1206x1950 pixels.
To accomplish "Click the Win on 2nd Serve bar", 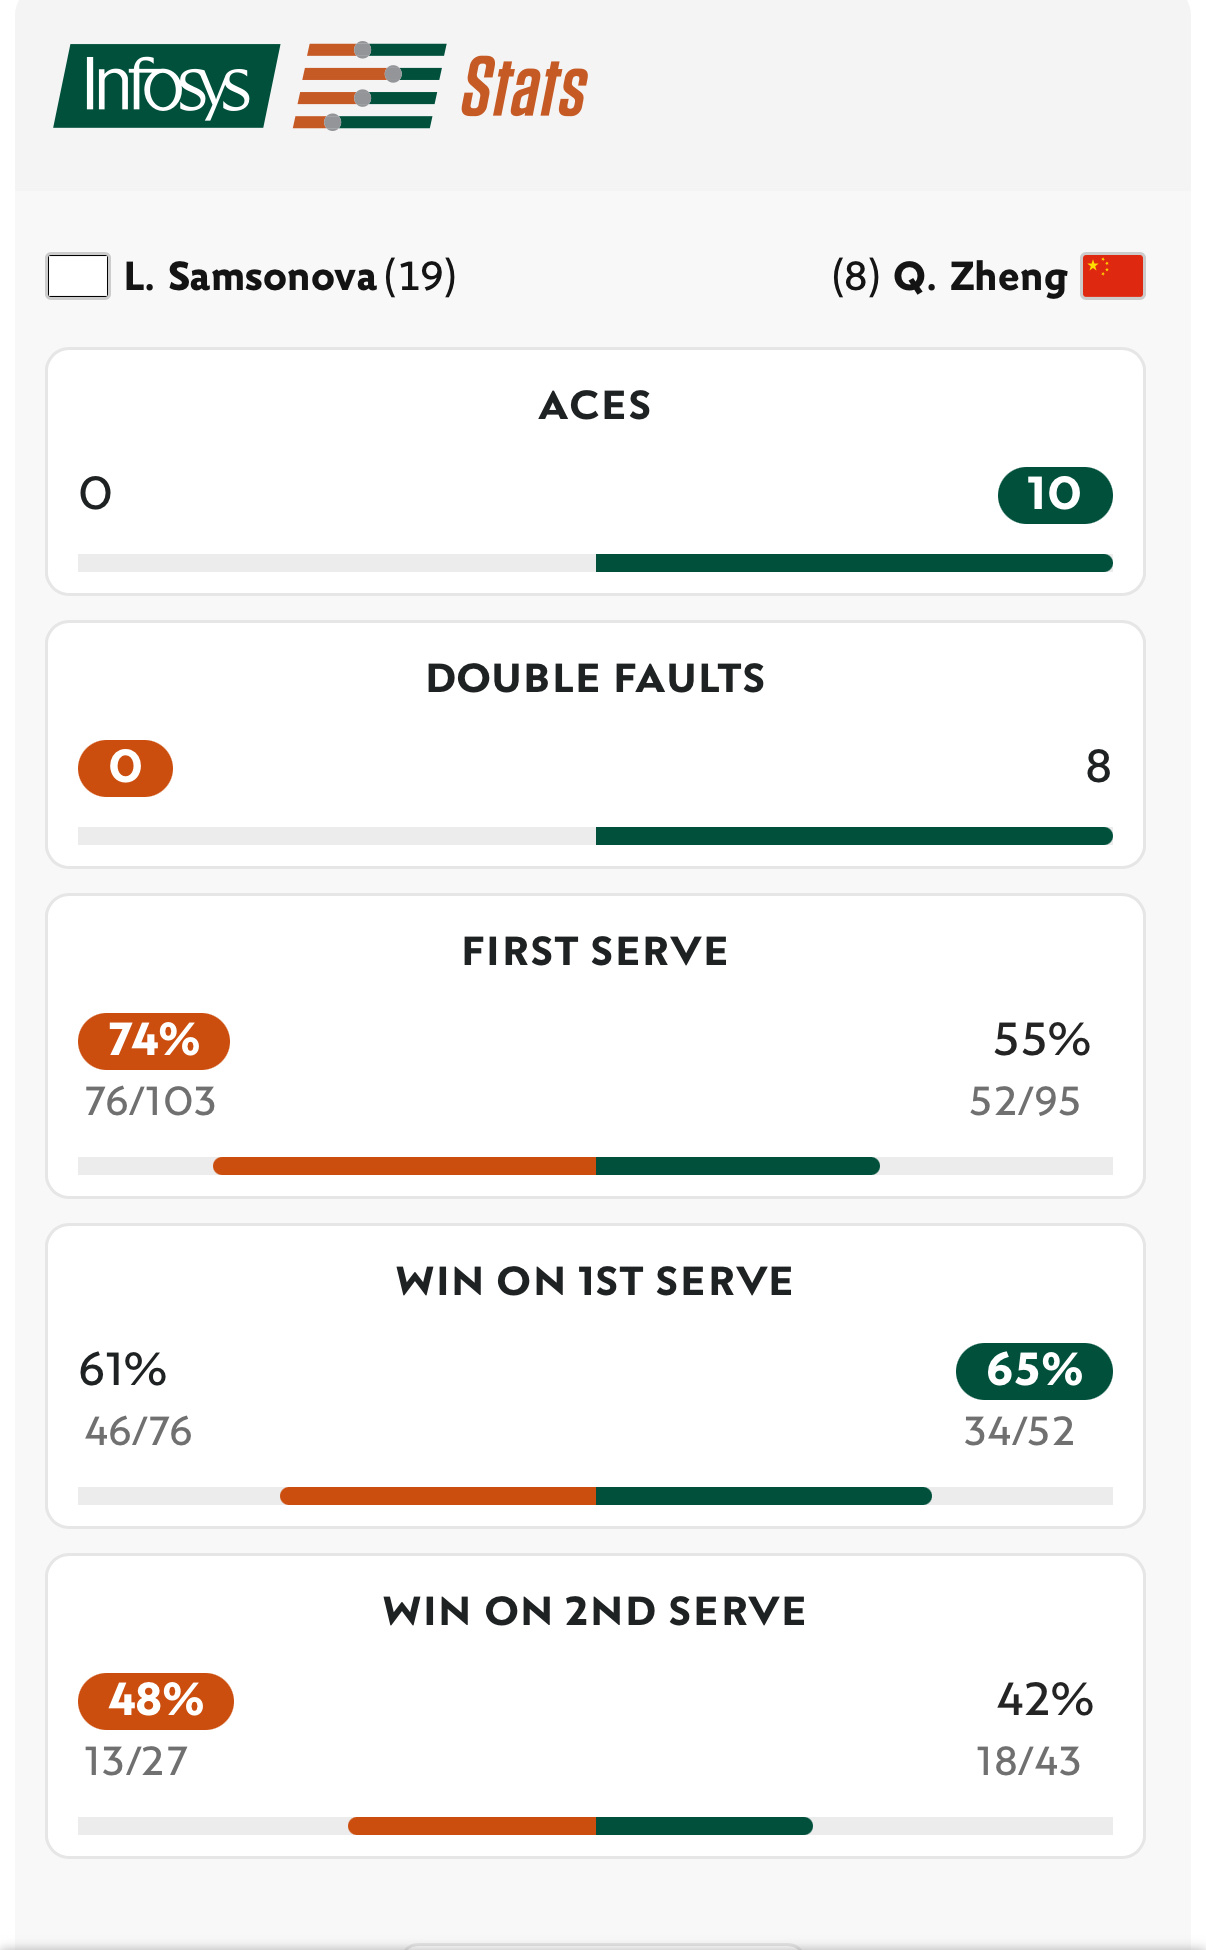I will click(595, 1826).
